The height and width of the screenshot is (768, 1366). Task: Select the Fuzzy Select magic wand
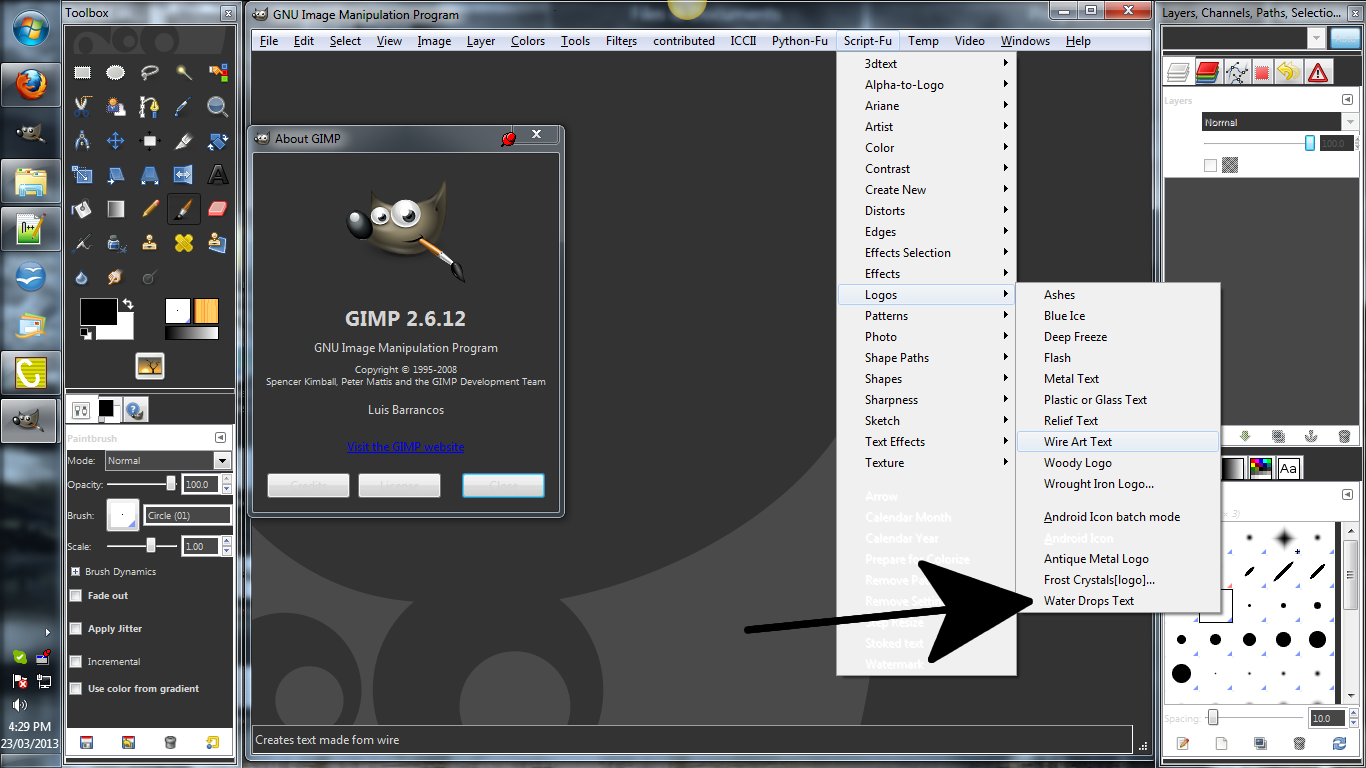tap(184, 72)
